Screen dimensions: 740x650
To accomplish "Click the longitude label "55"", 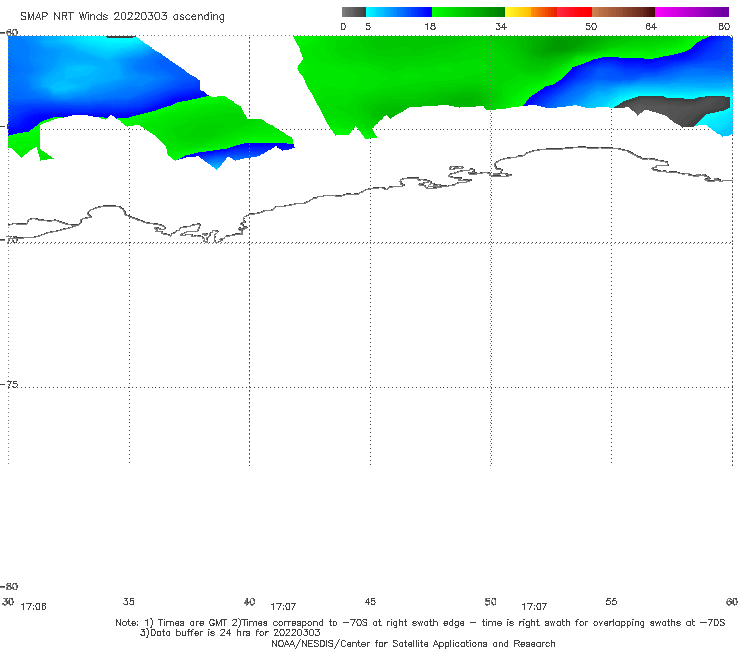I will coord(611,601).
